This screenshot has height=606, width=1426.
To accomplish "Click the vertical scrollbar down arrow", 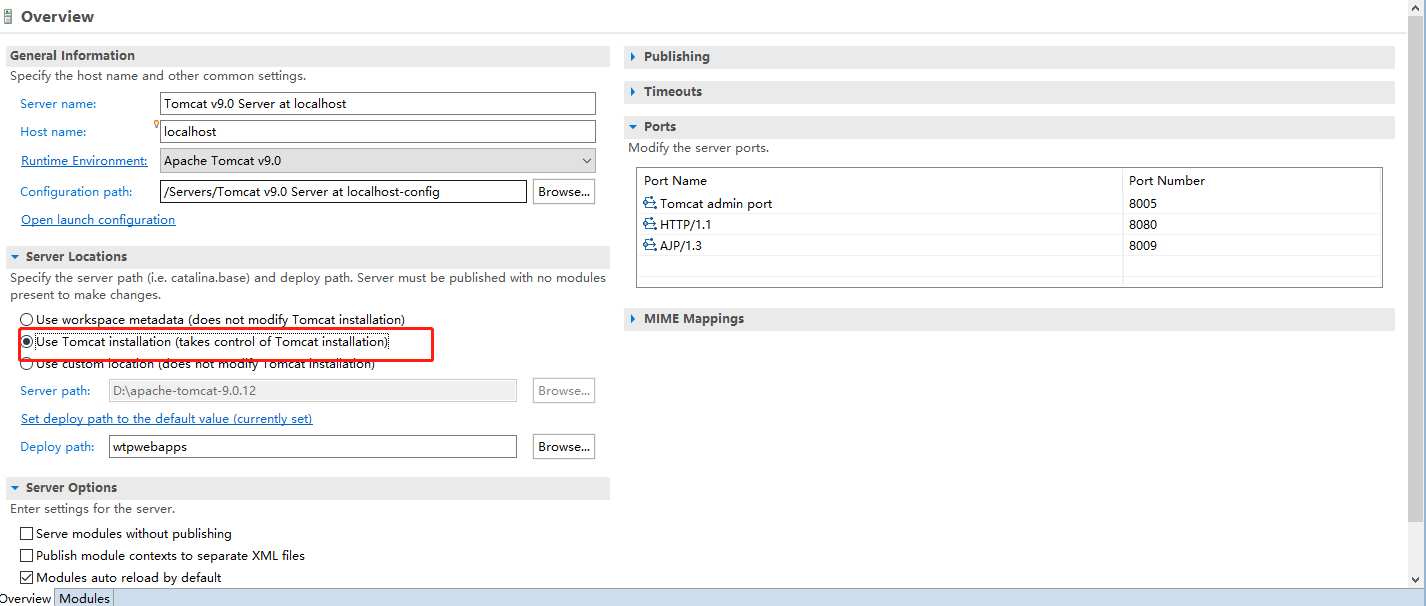I will click(1416, 579).
